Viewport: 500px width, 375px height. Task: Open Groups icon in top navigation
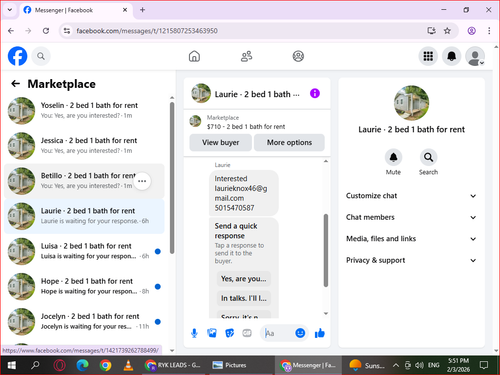click(x=298, y=56)
